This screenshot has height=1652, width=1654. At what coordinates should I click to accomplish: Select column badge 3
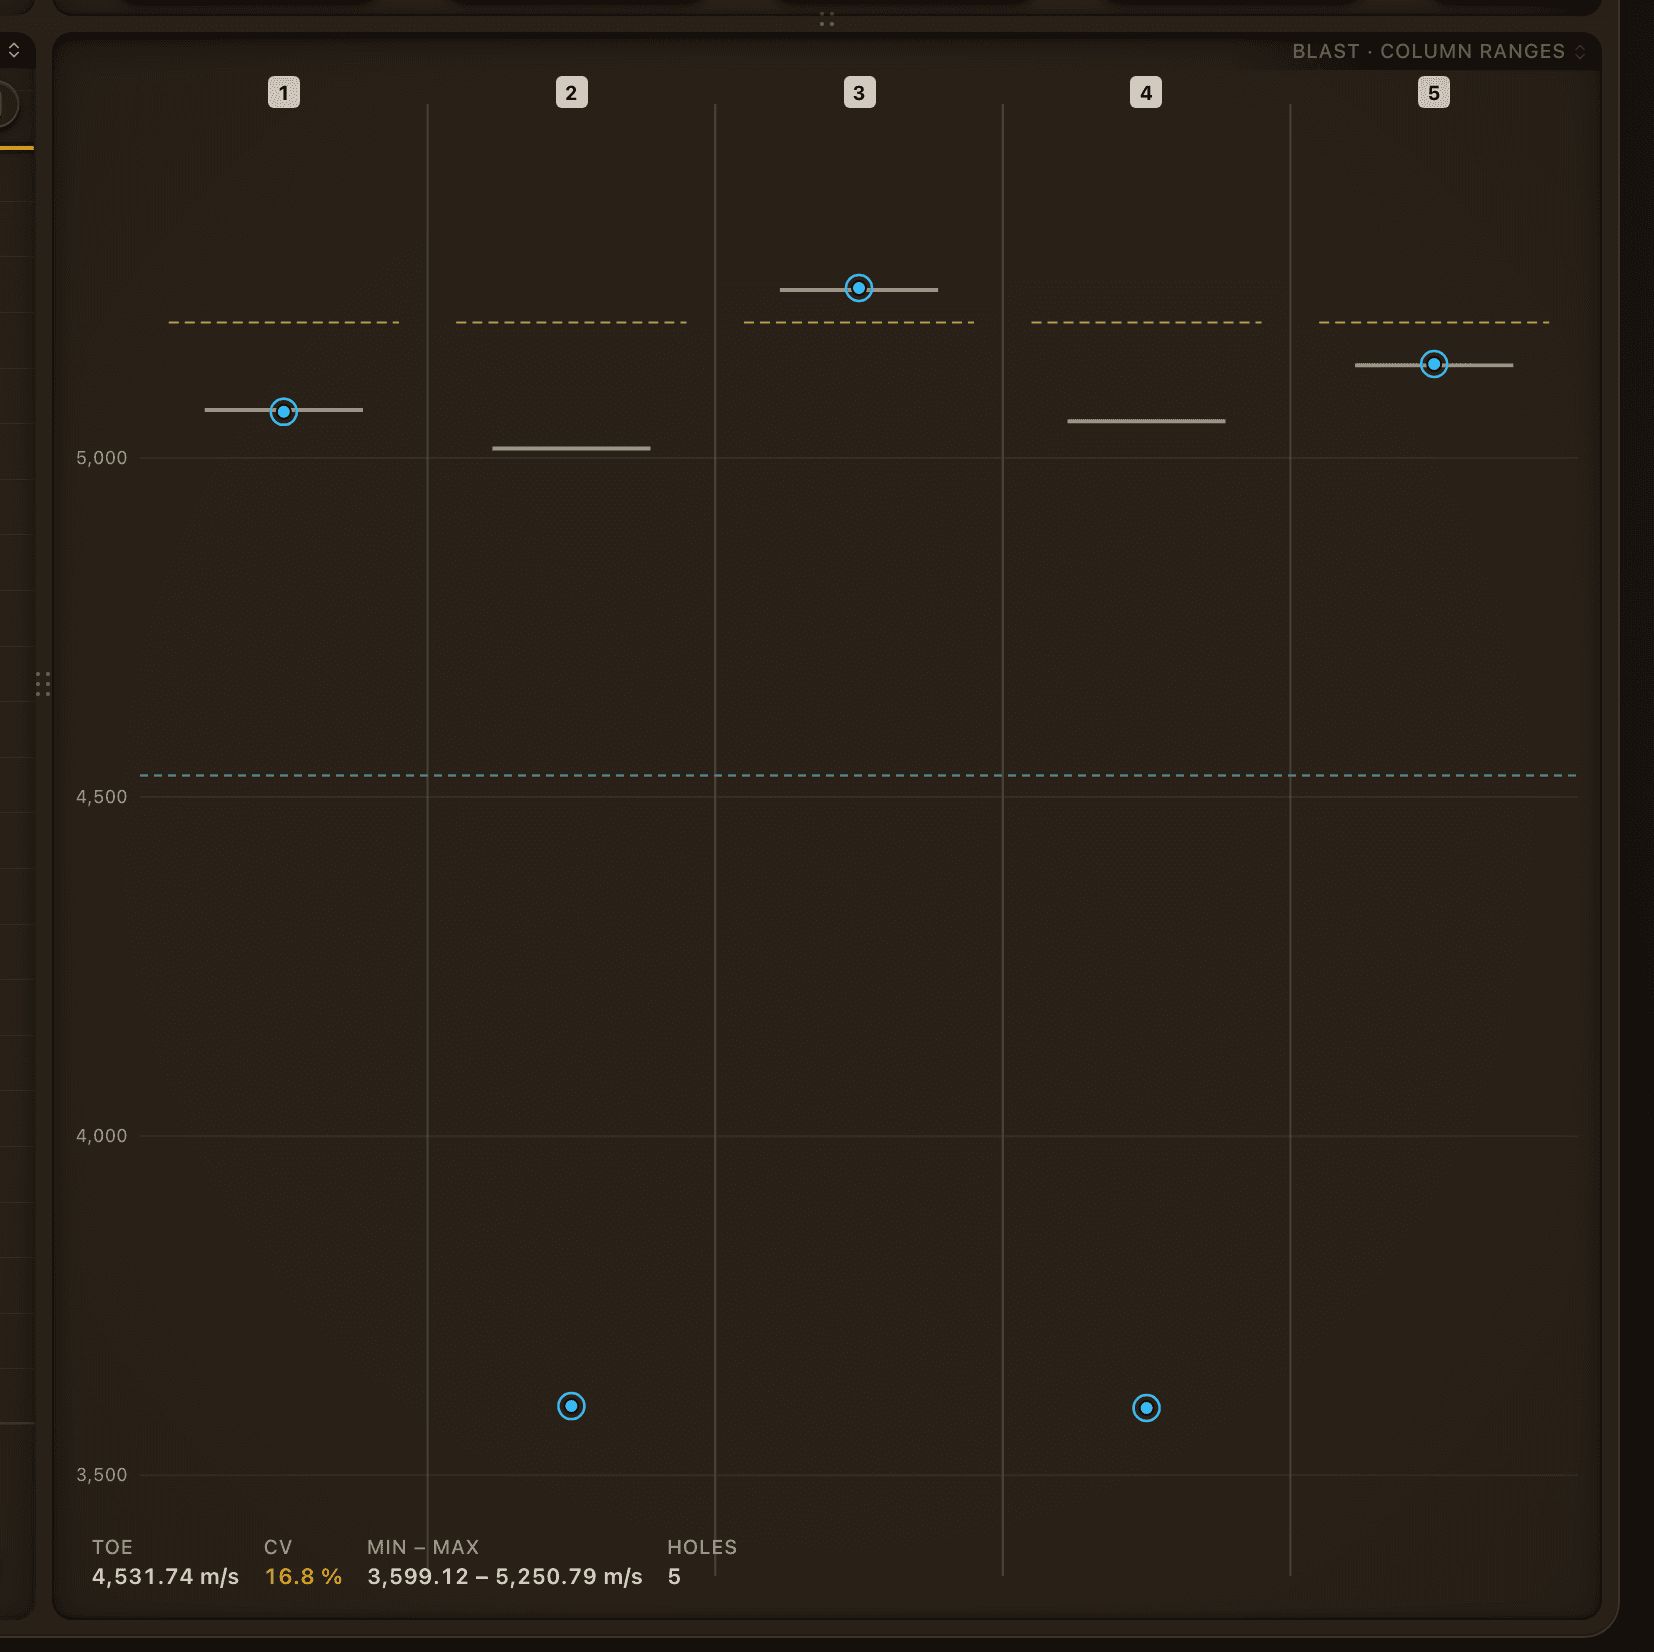pos(859,93)
